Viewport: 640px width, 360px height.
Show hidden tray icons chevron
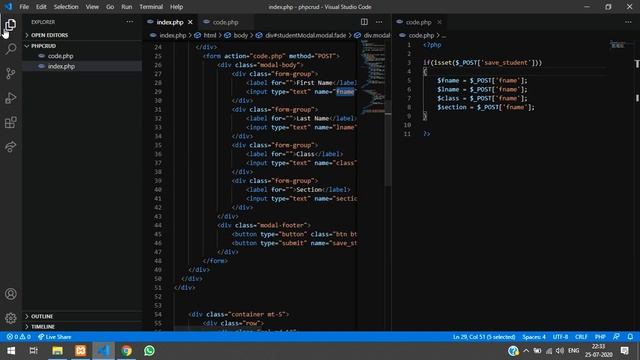[x=526, y=351]
